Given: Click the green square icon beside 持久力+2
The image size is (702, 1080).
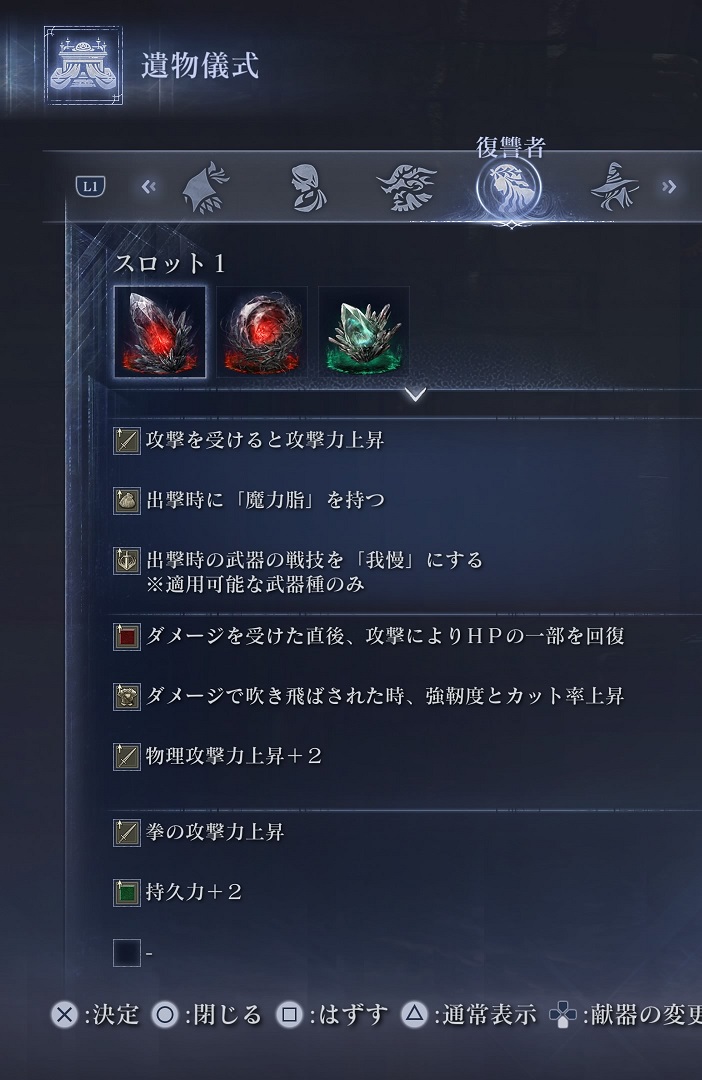Looking at the screenshot, I should point(127,893).
